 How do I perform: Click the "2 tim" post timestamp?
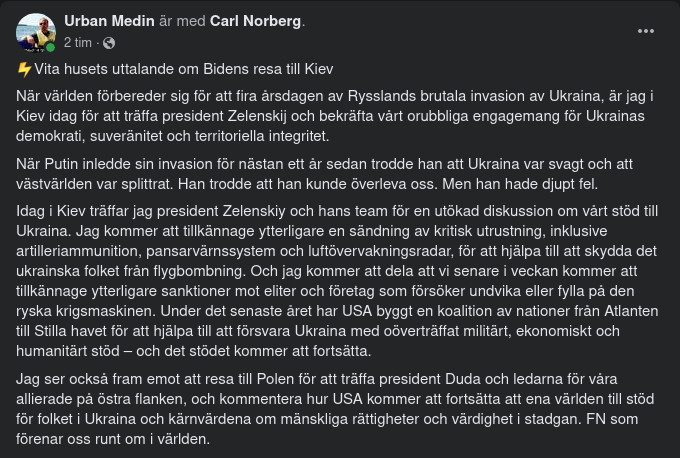click(x=79, y=43)
